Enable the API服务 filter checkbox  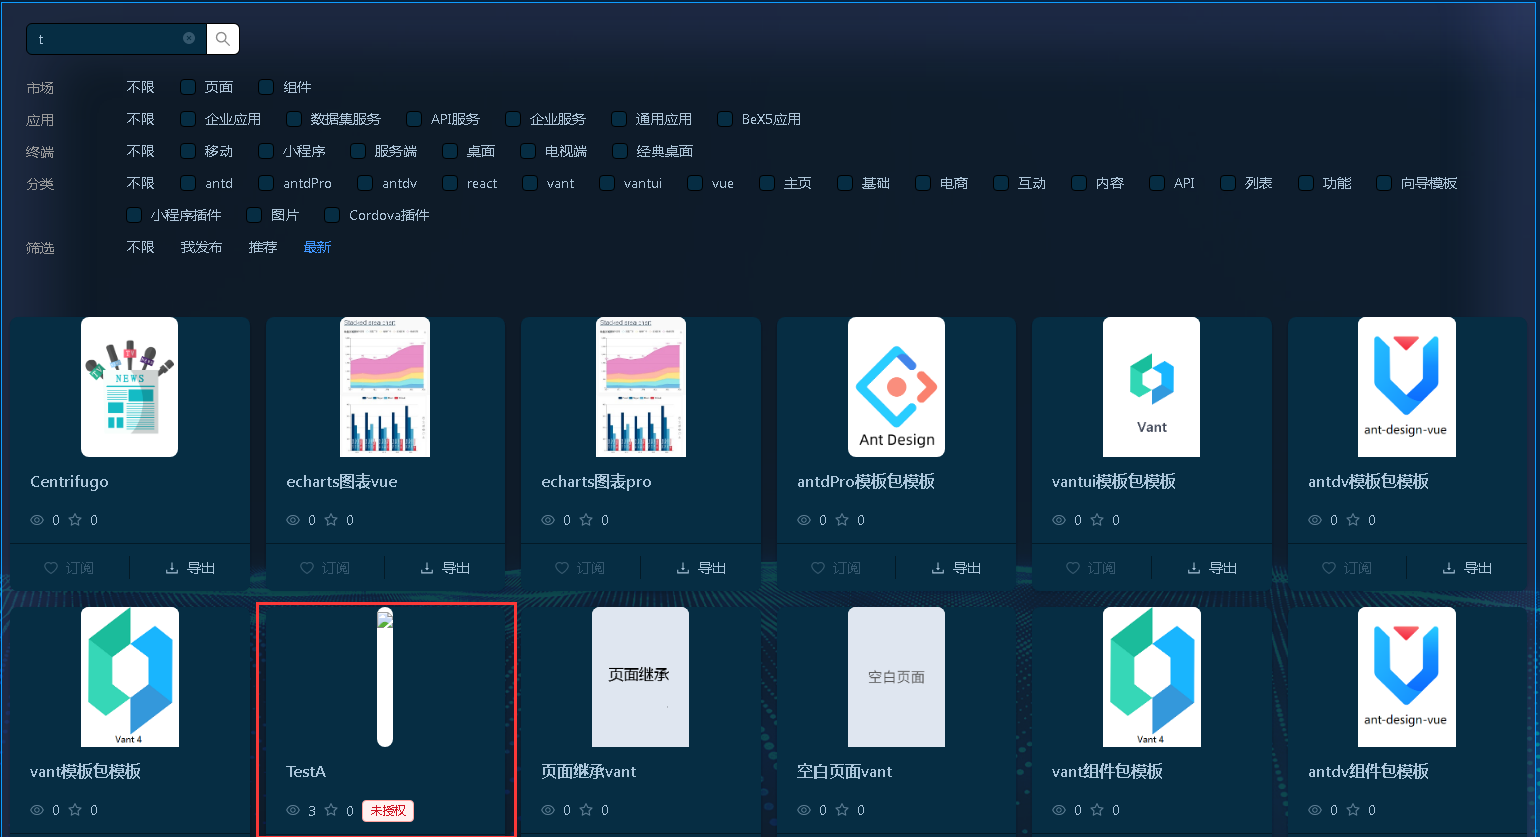click(414, 119)
